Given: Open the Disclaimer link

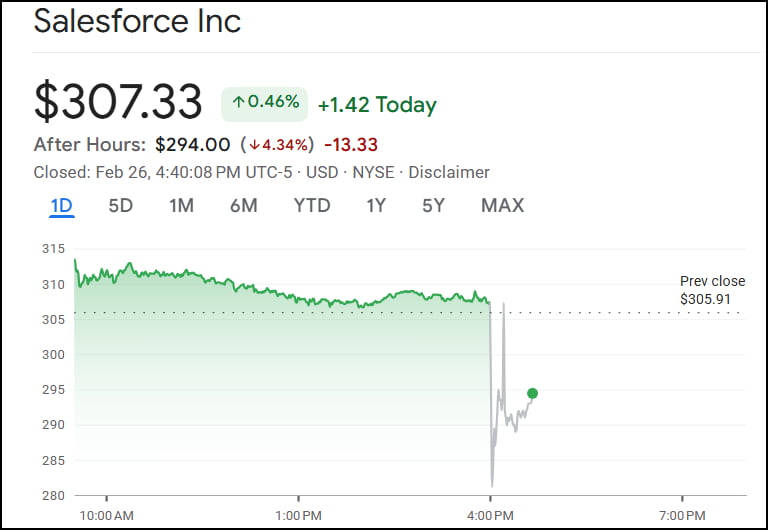Looking at the screenshot, I should 449,172.
